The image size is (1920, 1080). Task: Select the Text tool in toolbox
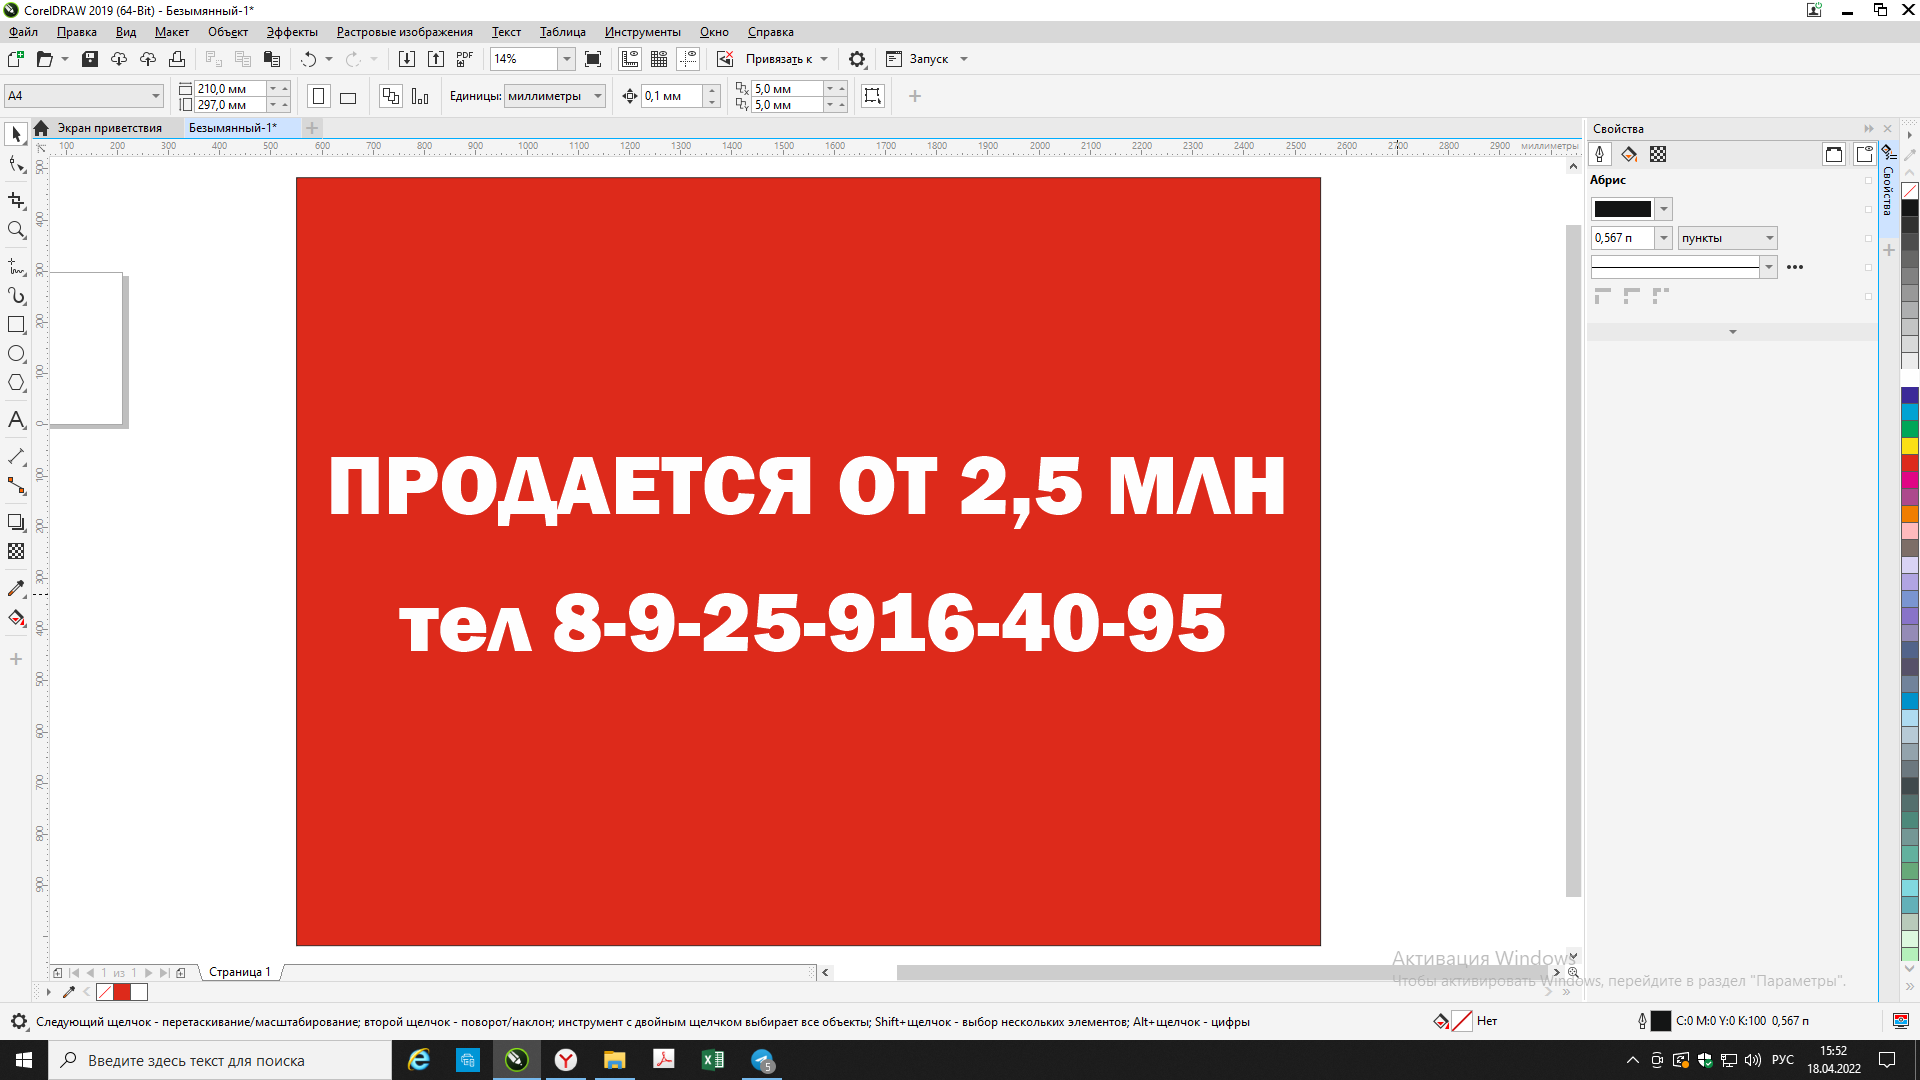pyautogui.click(x=16, y=420)
